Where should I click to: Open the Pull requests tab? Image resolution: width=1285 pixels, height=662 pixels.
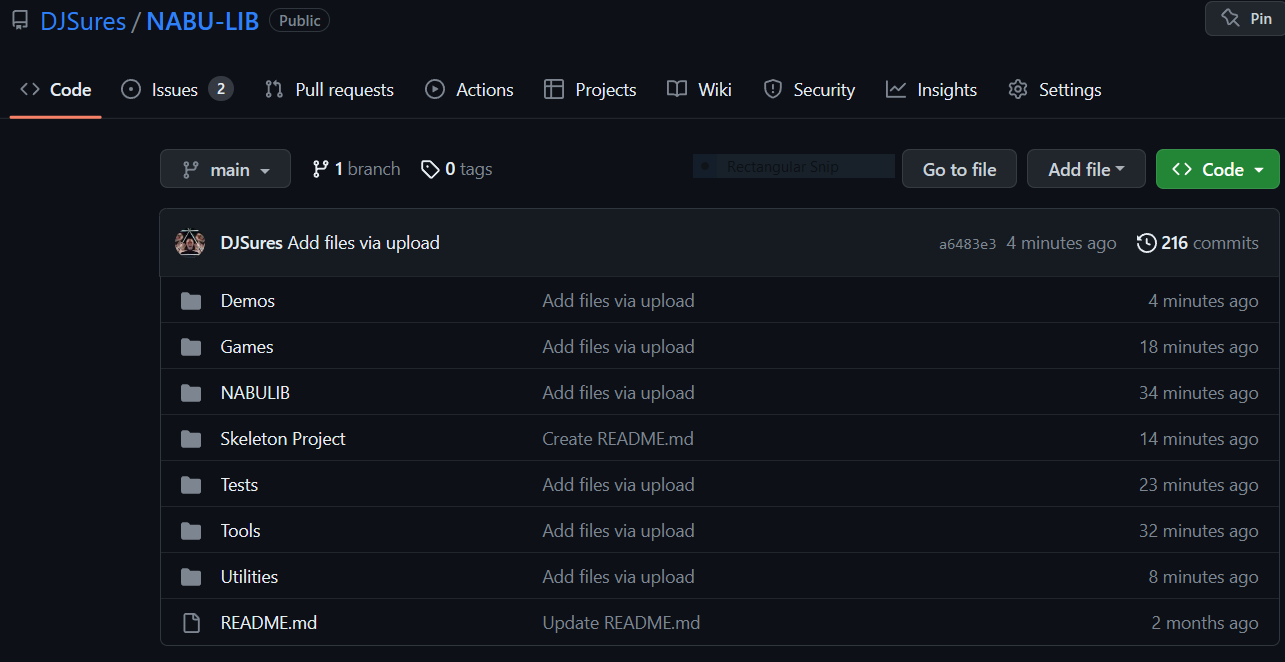point(329,90)
